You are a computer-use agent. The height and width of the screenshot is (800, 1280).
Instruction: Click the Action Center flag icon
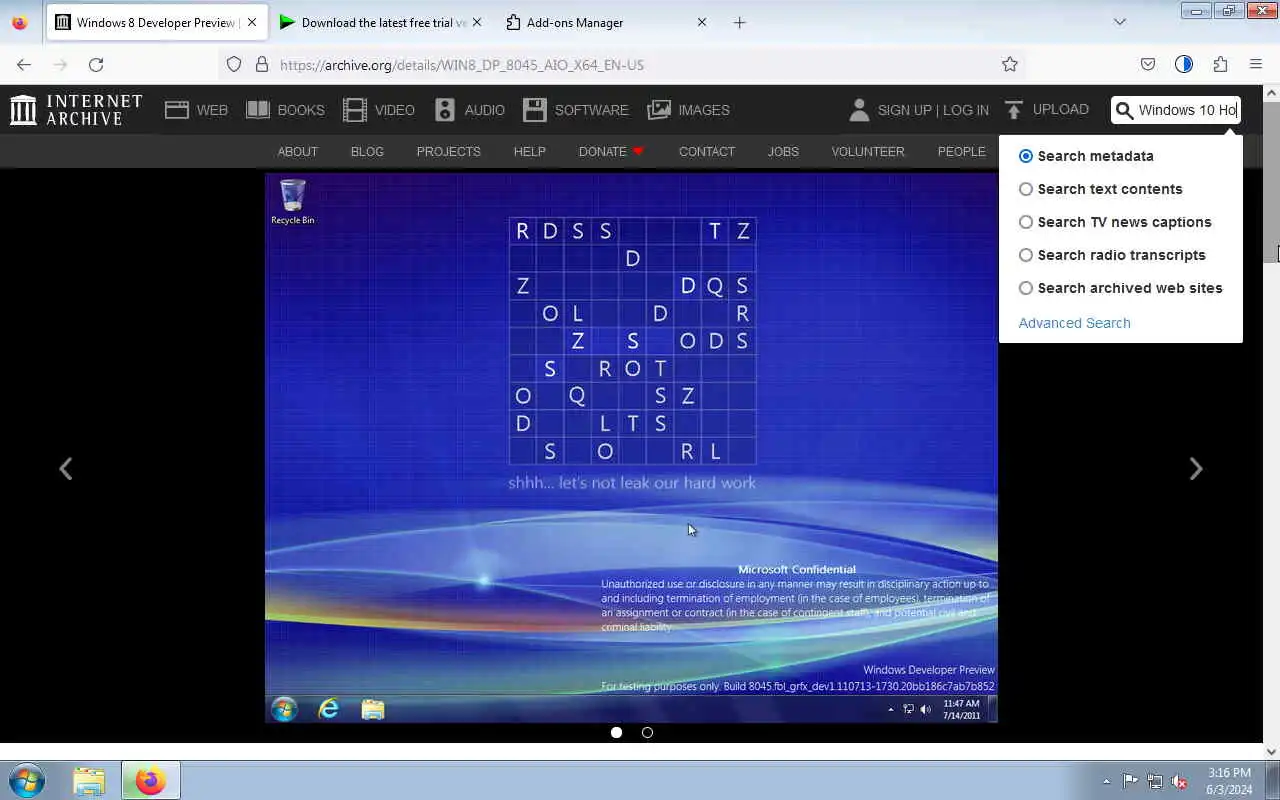pos(1130,781)
